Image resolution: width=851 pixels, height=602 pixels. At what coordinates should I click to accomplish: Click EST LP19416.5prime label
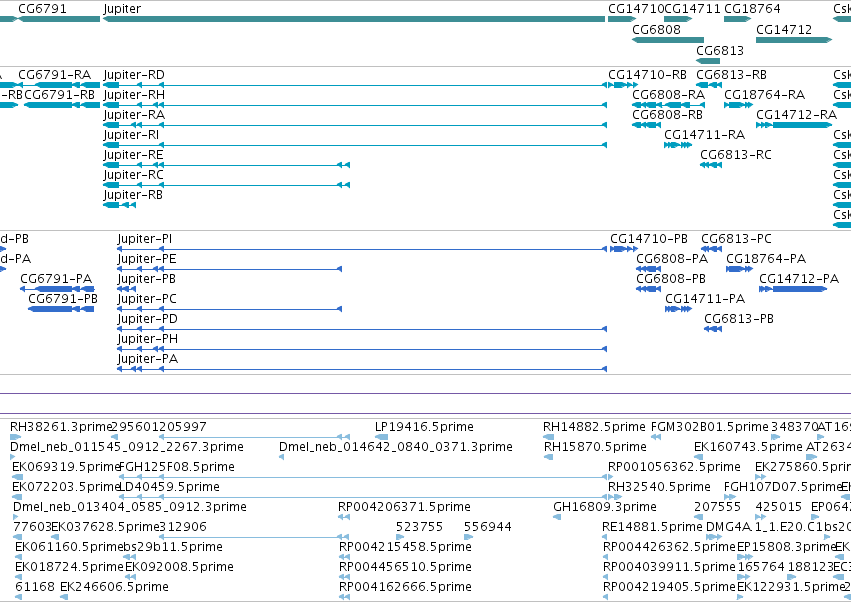coord(424,427)
